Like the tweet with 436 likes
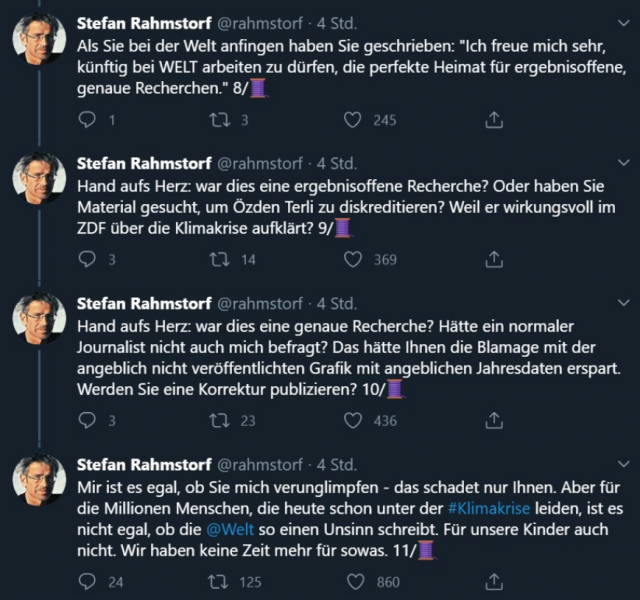 [352, 421]
